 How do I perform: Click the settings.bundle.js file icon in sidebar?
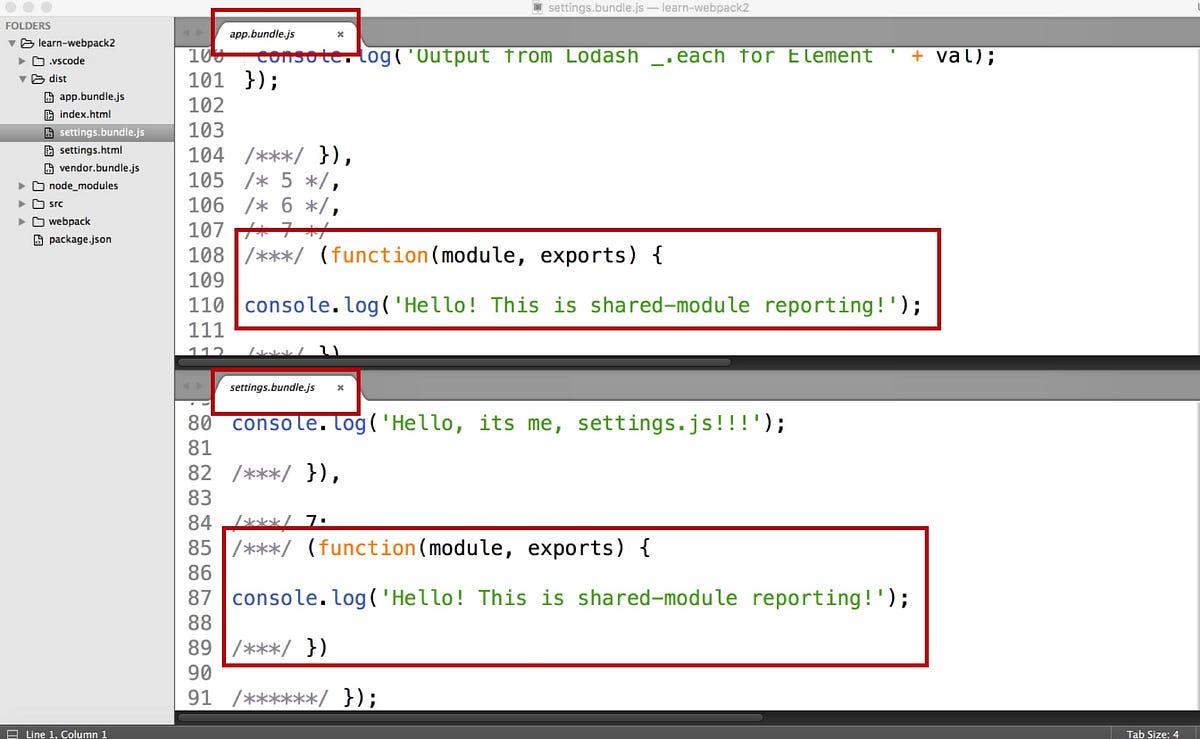47,131
